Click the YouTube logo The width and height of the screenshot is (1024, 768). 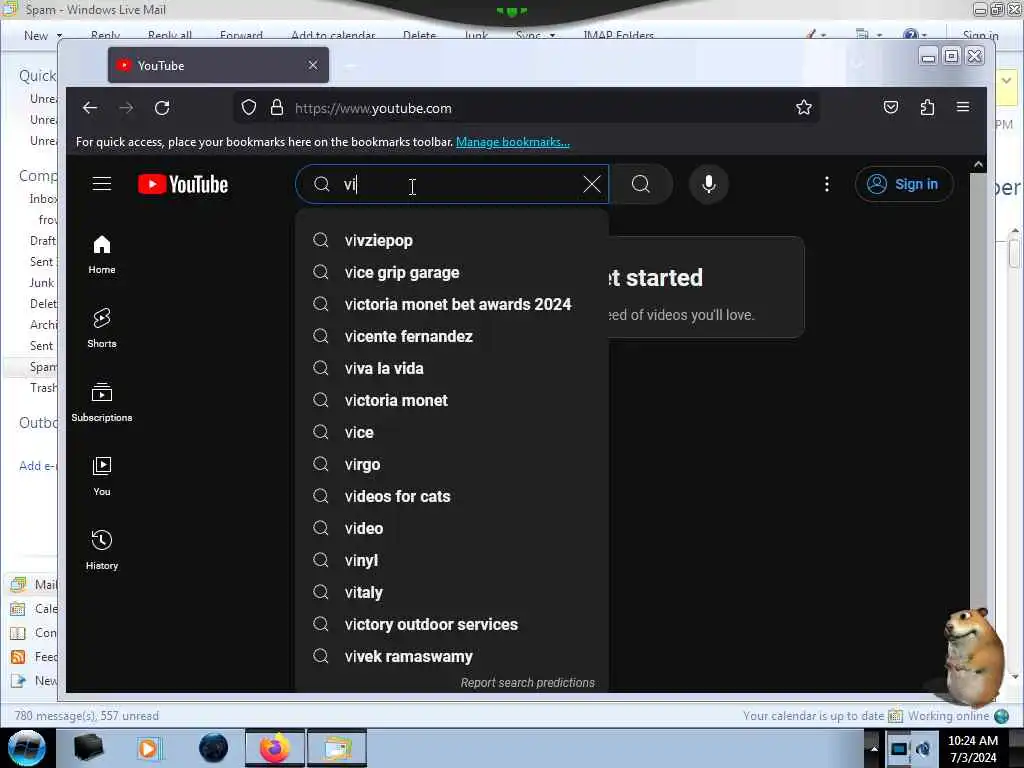click(x=183, y=185)
